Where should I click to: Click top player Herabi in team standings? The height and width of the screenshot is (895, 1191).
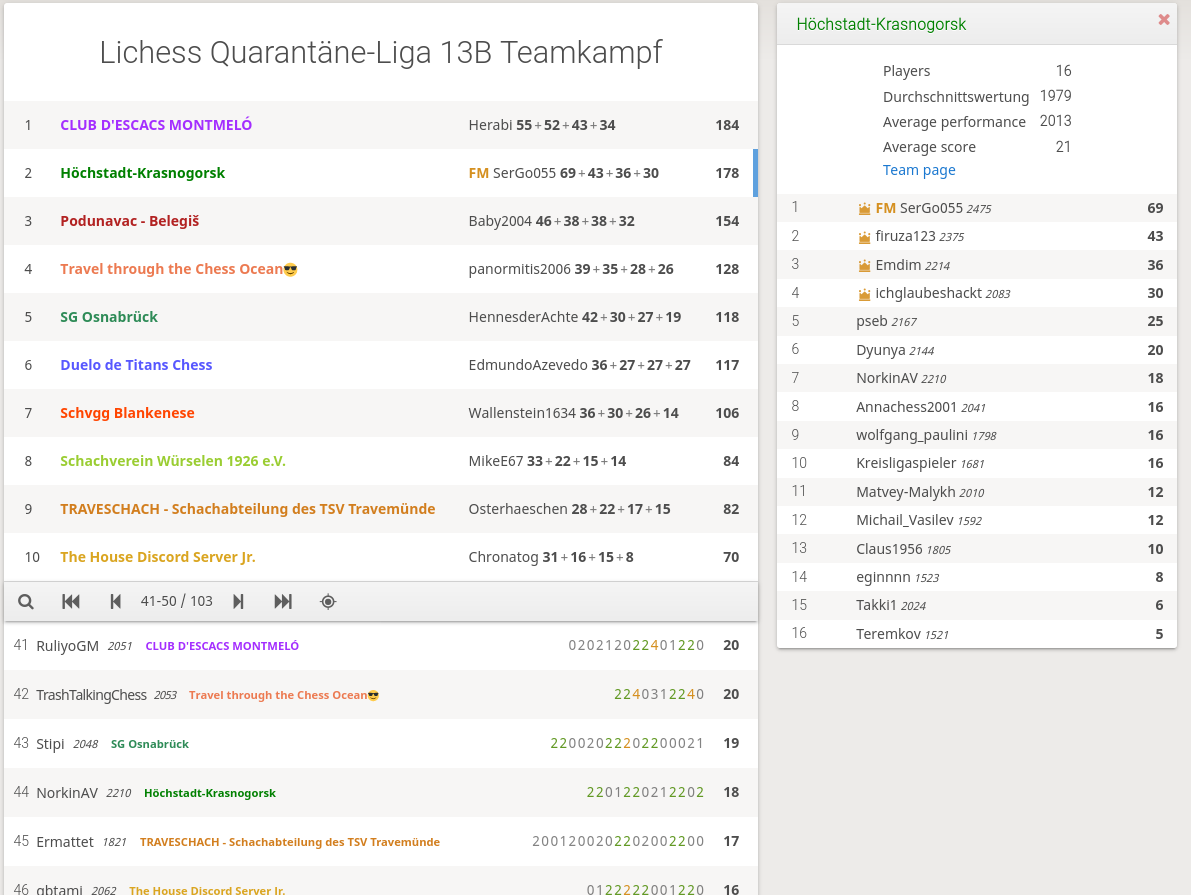[x=490, y=125]
